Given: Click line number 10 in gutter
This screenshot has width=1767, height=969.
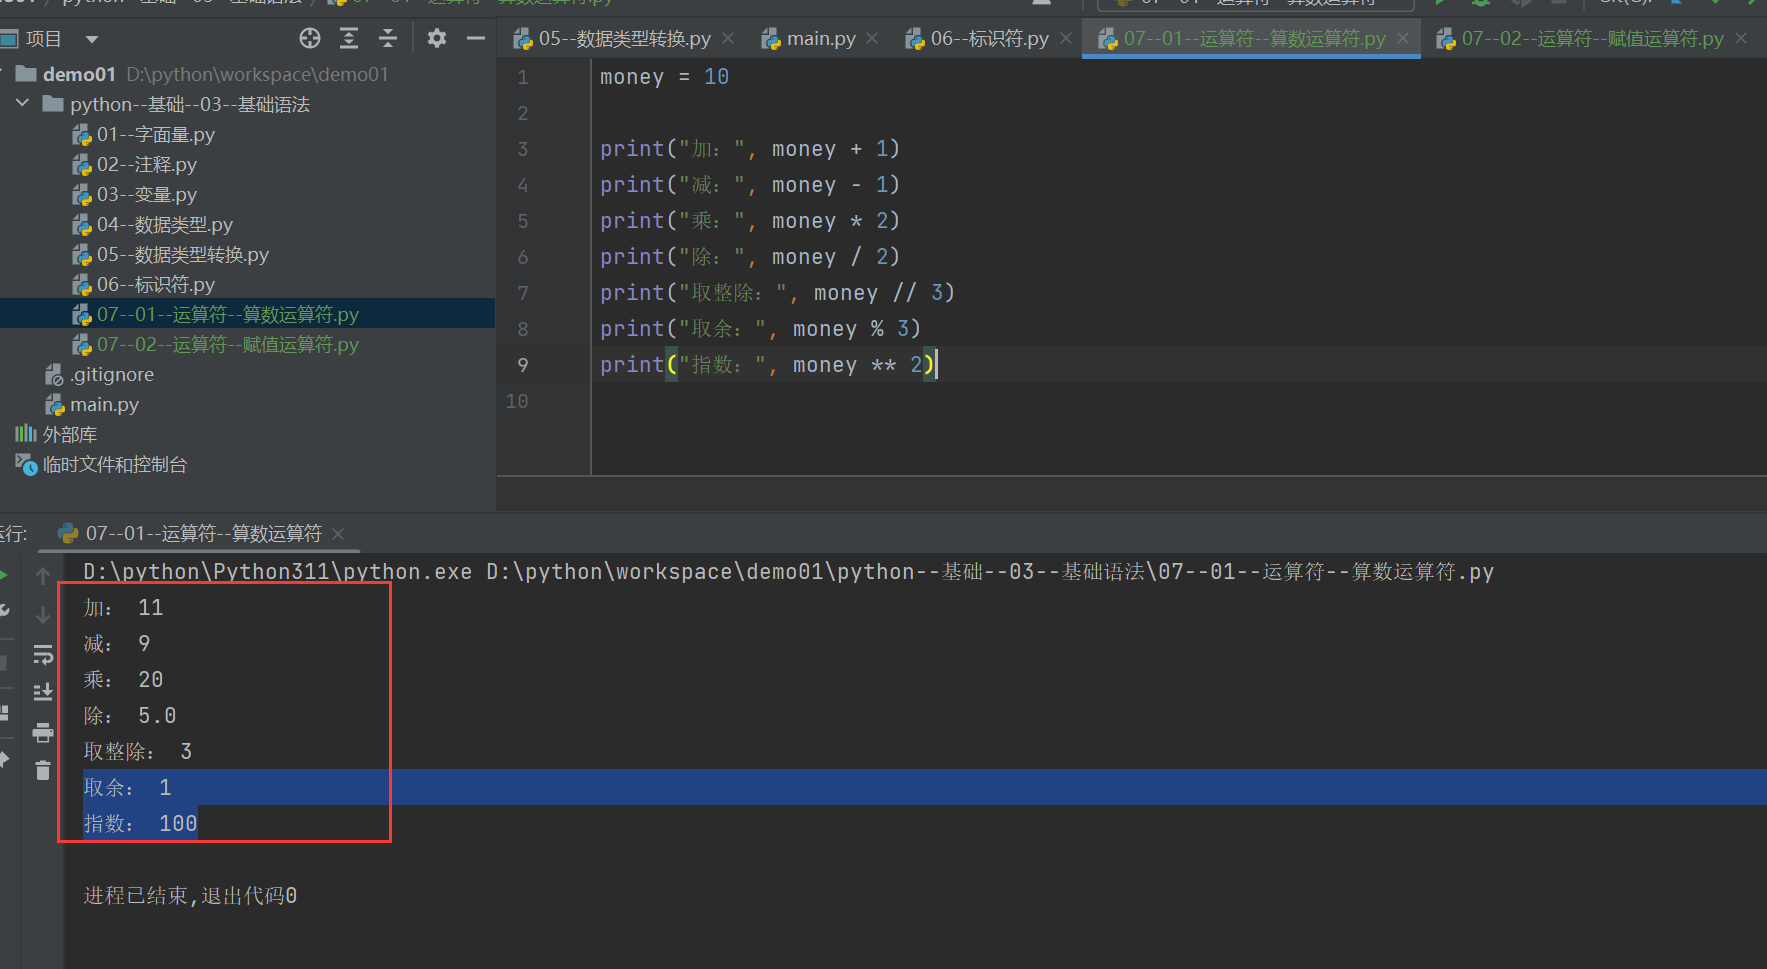Looking at the screenshot, I should [517, 401].
